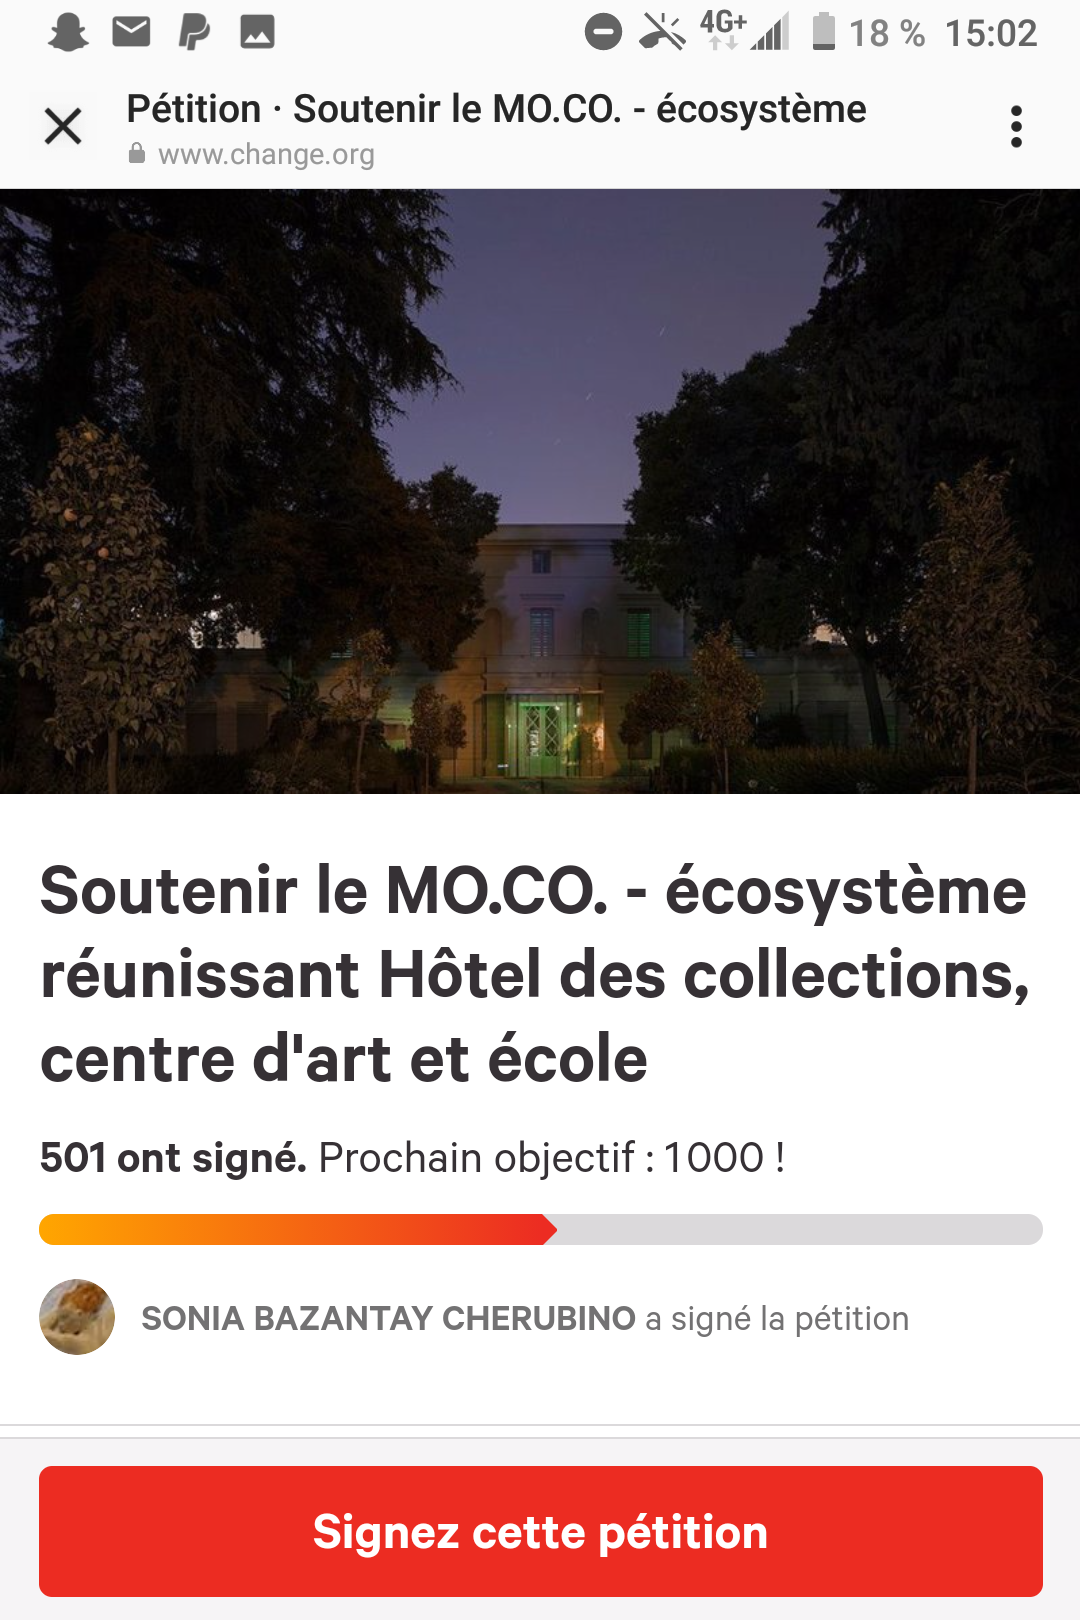Click the 'Signez cette pétition' button

pos(540,1531)
